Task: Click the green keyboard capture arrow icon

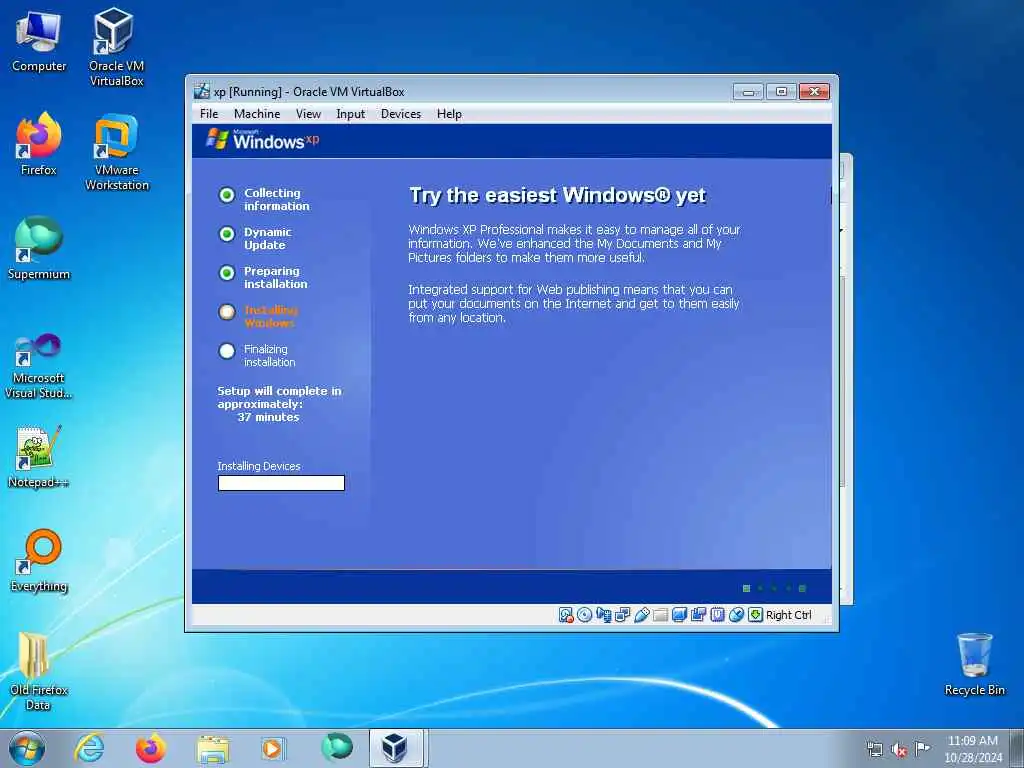Action: click(x=756, y=615)
